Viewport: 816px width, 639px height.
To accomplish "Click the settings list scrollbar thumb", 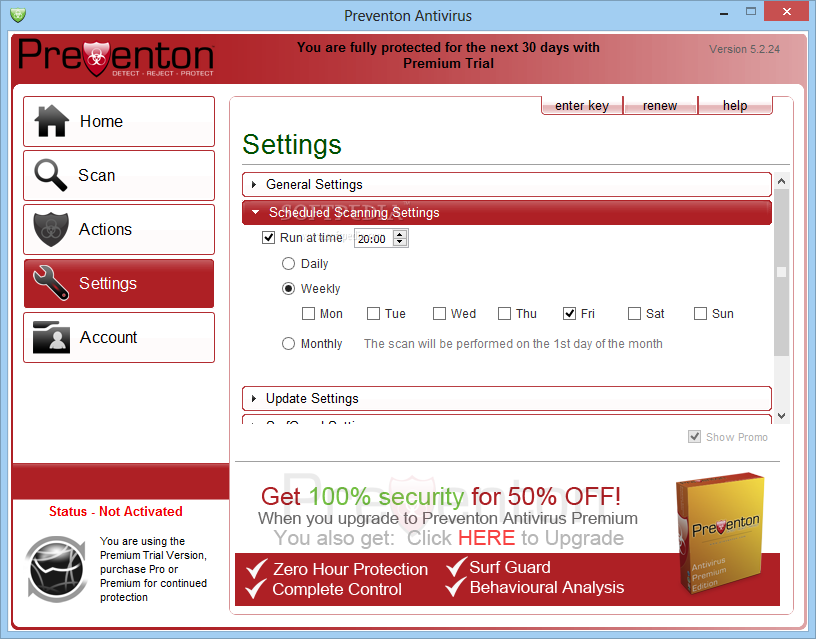I will pyautogui.click(x=781, y=272).
